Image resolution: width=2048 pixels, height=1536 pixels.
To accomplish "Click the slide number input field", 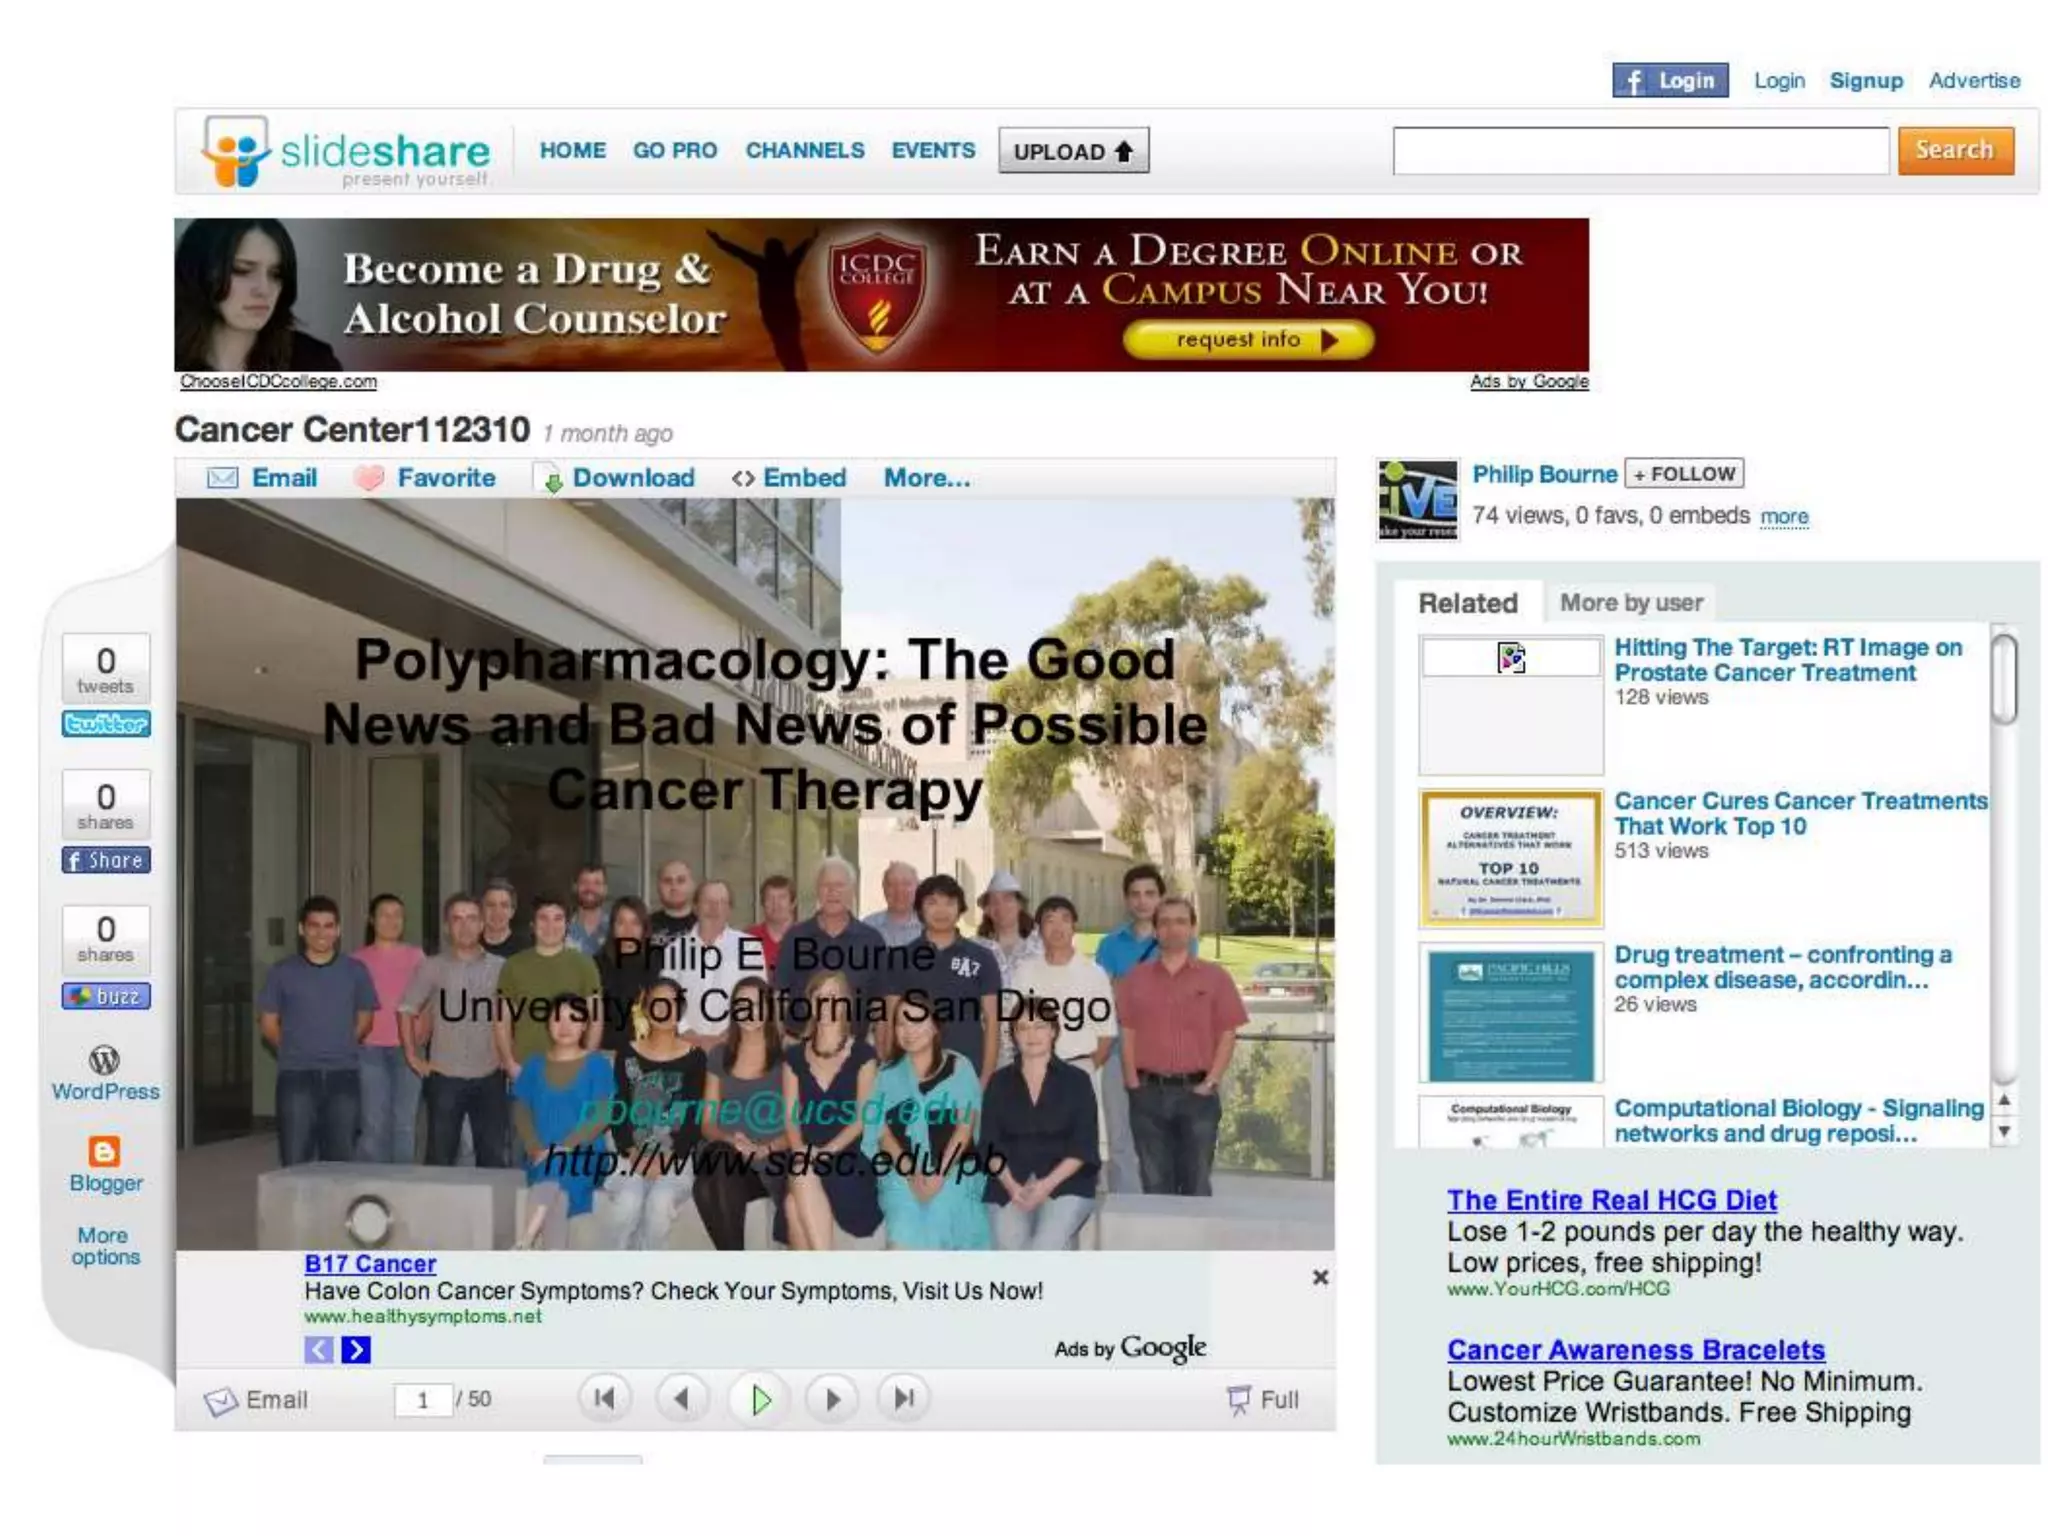I will click(x=422, y=1400).
